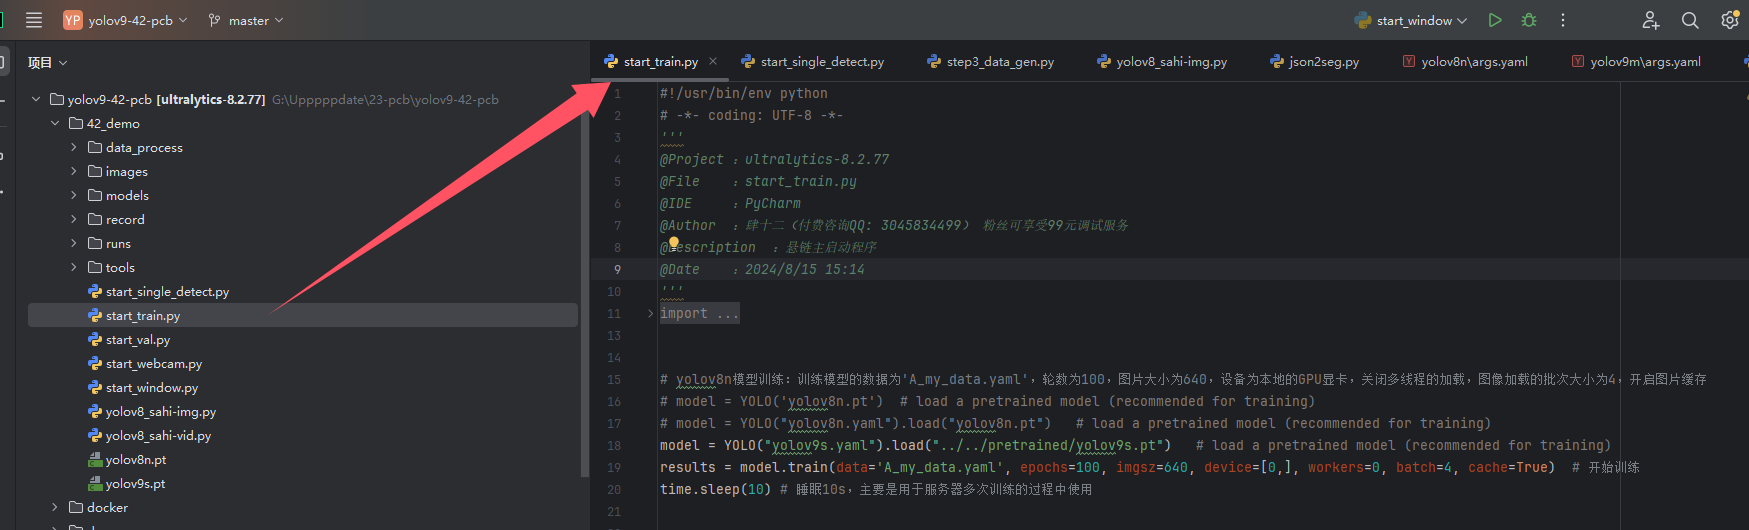Click the python icon of start_val.py row
The height and width of the screenshot is (530, 1749).
95,339
